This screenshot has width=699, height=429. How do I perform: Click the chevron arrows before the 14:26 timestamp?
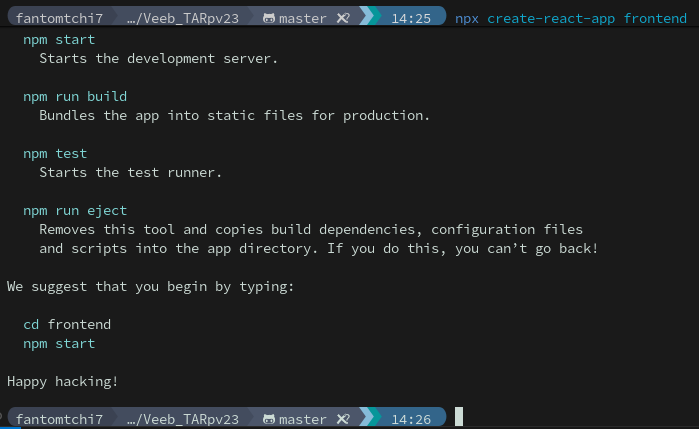pyautogui.click(x=368, y=419)
